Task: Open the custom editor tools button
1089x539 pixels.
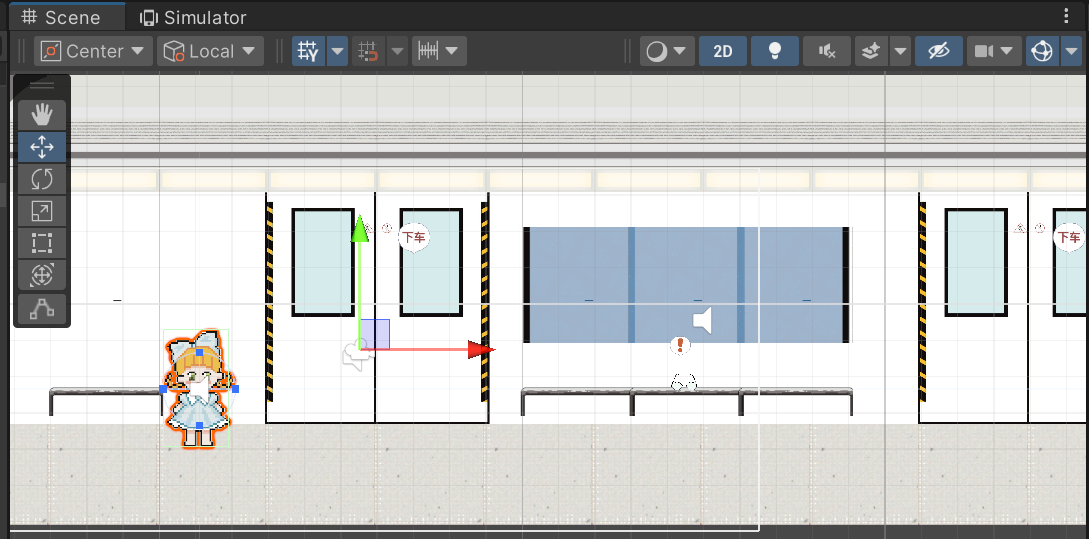Action: pyautogui.click(x=42, y=309)
